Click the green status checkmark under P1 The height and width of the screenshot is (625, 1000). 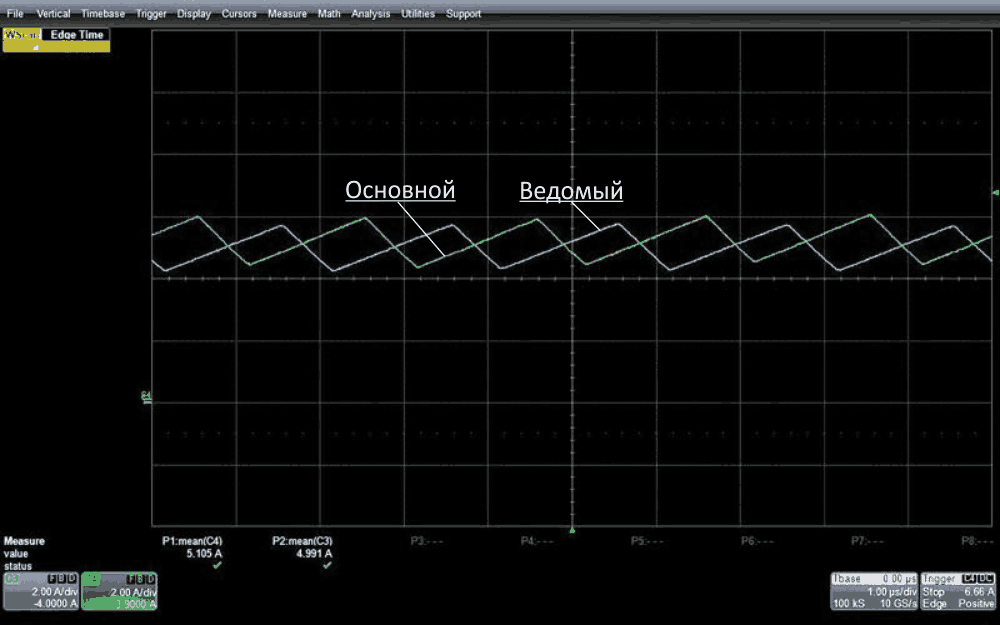[x=217, y=565]
